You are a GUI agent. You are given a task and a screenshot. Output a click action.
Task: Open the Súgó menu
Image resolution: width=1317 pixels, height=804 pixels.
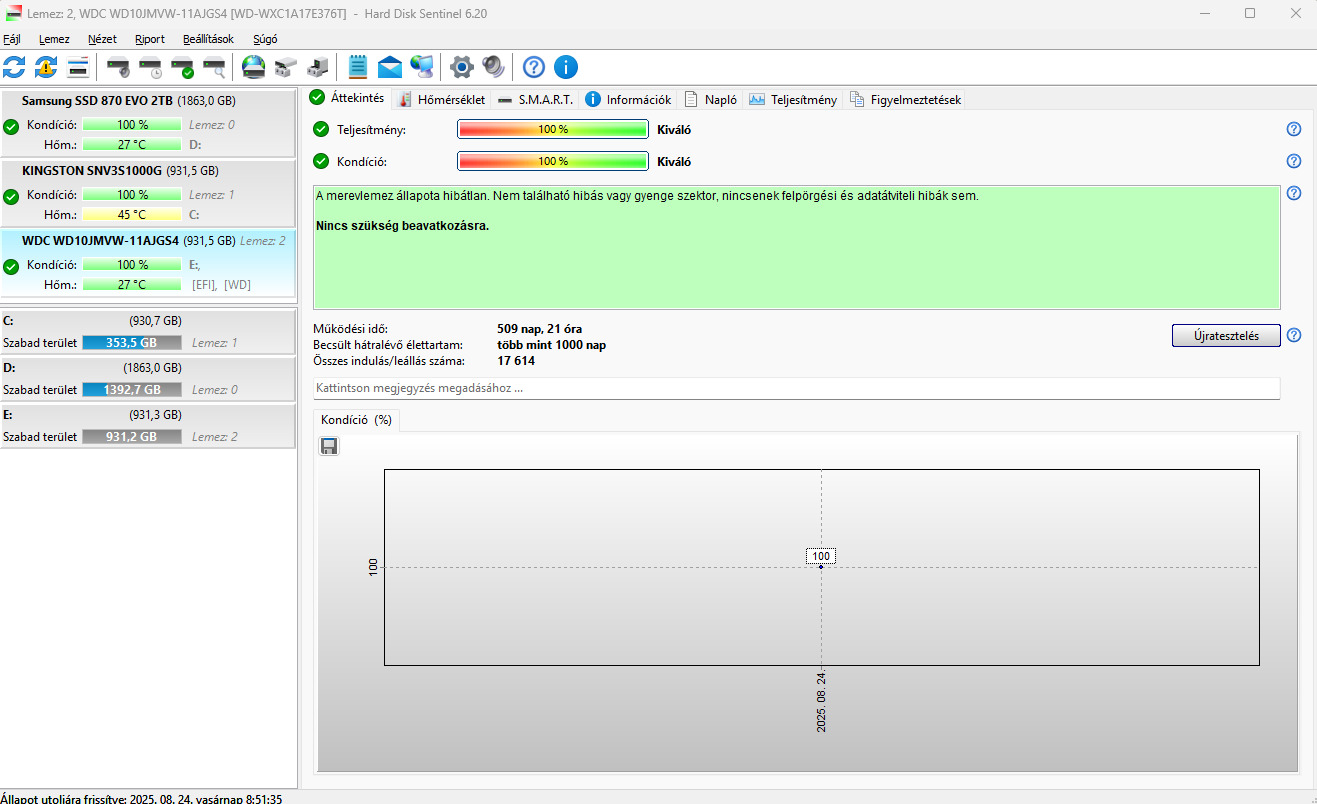(265, 39)
